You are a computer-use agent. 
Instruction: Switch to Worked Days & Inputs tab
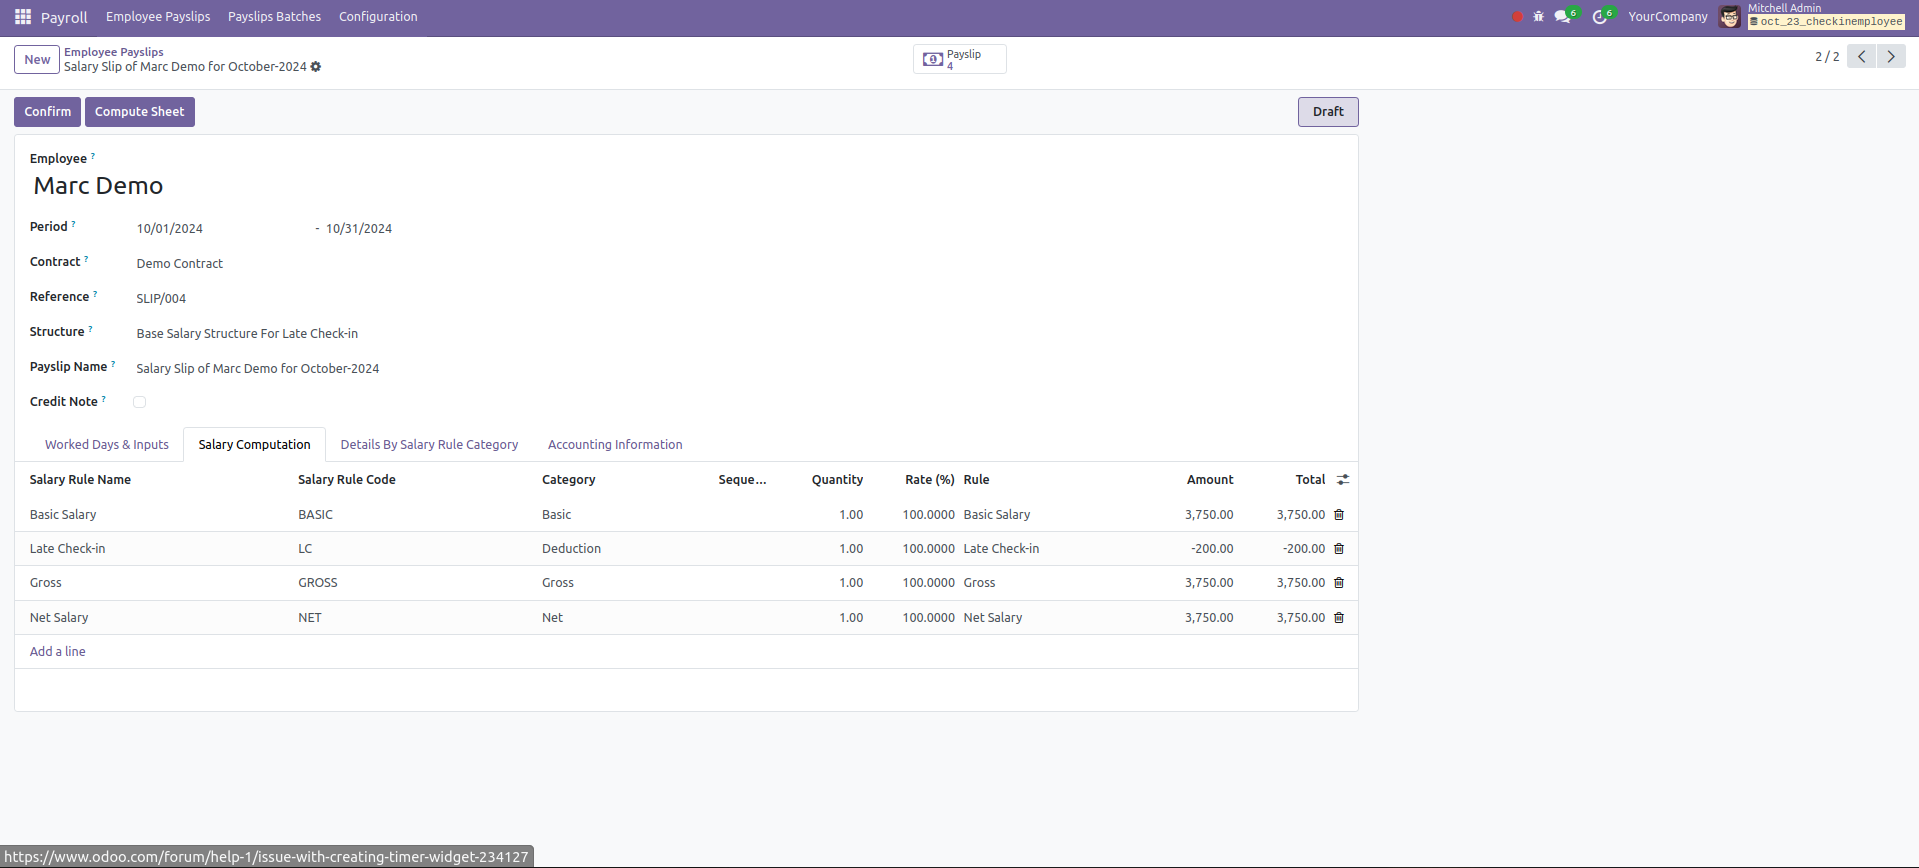pos(107,445)
